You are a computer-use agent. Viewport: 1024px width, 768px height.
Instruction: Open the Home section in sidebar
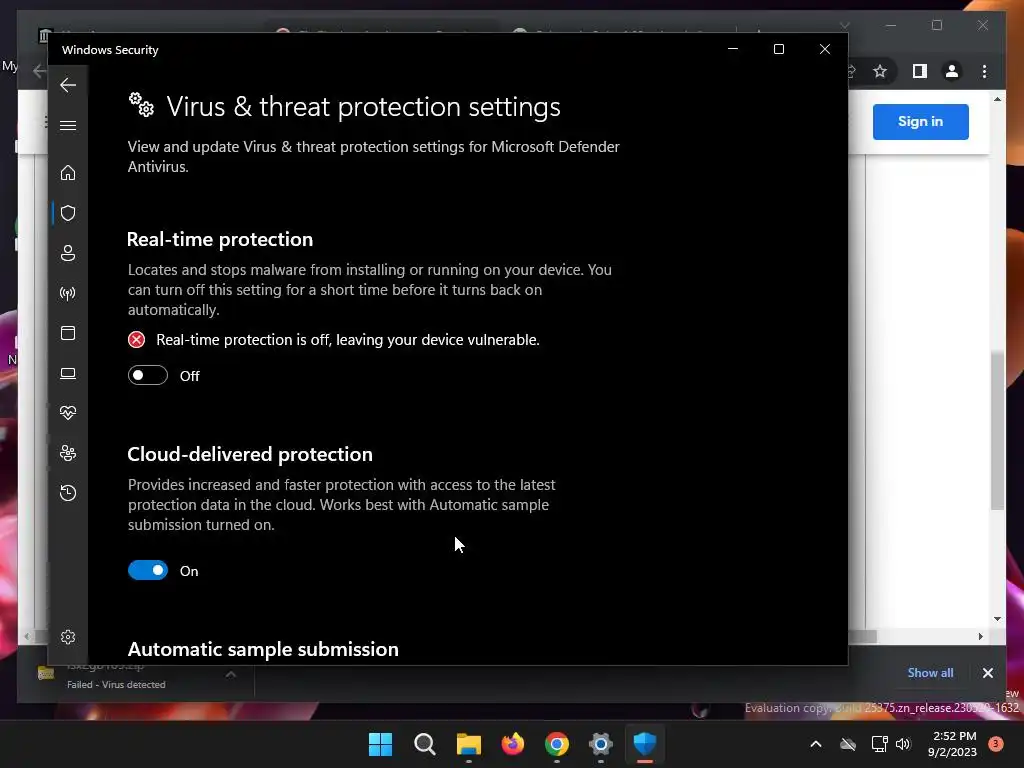tap(68, 173)
